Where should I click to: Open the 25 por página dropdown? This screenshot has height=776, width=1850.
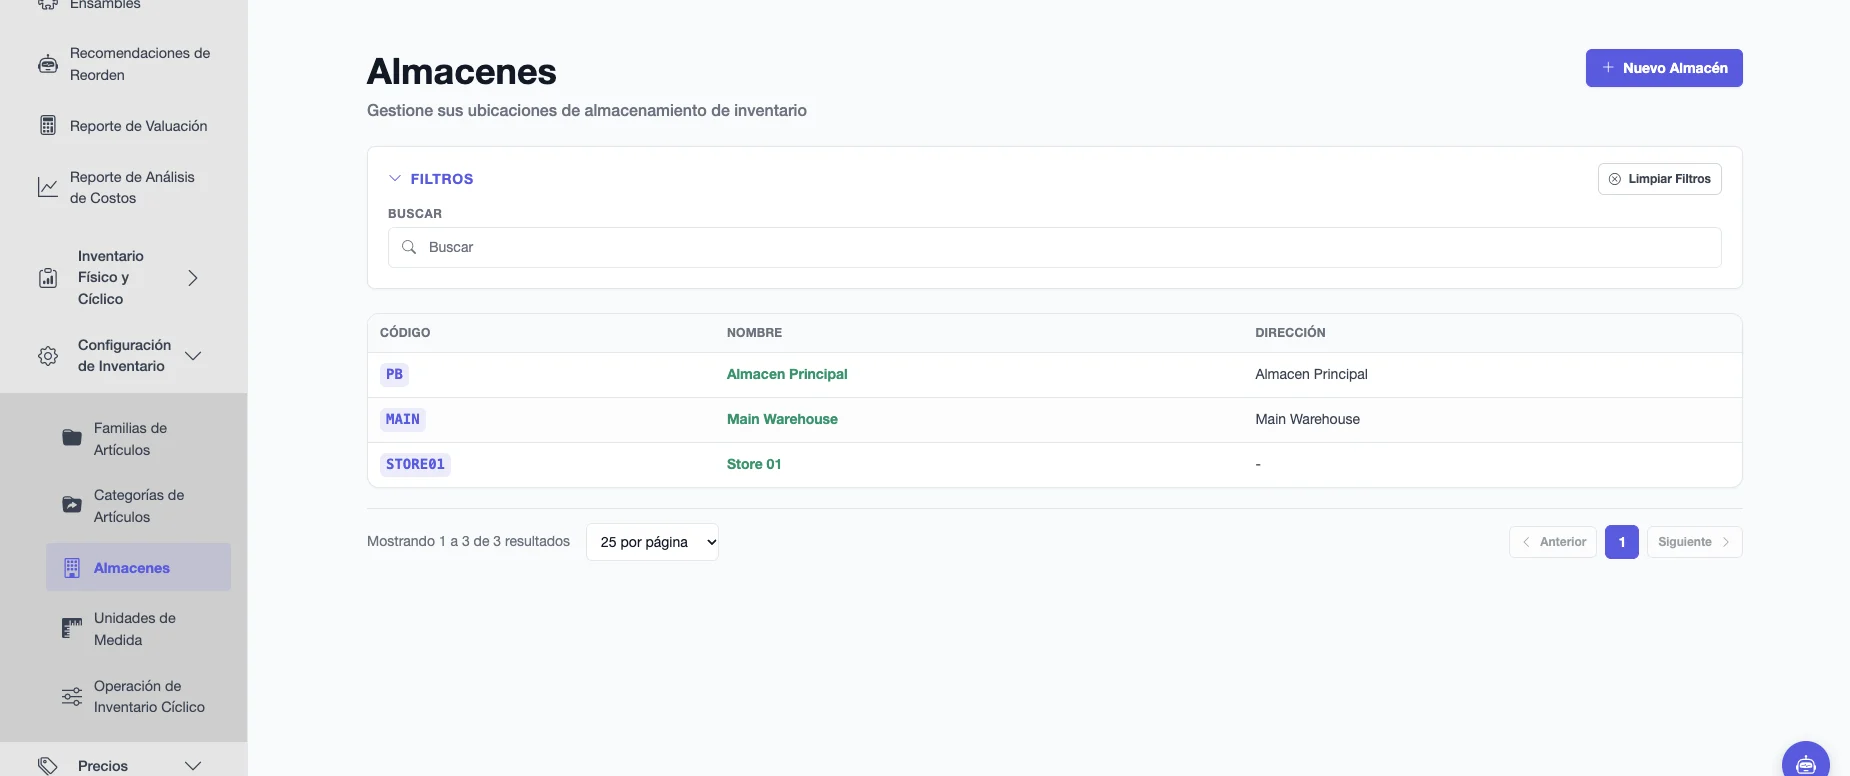click(652, 542)
